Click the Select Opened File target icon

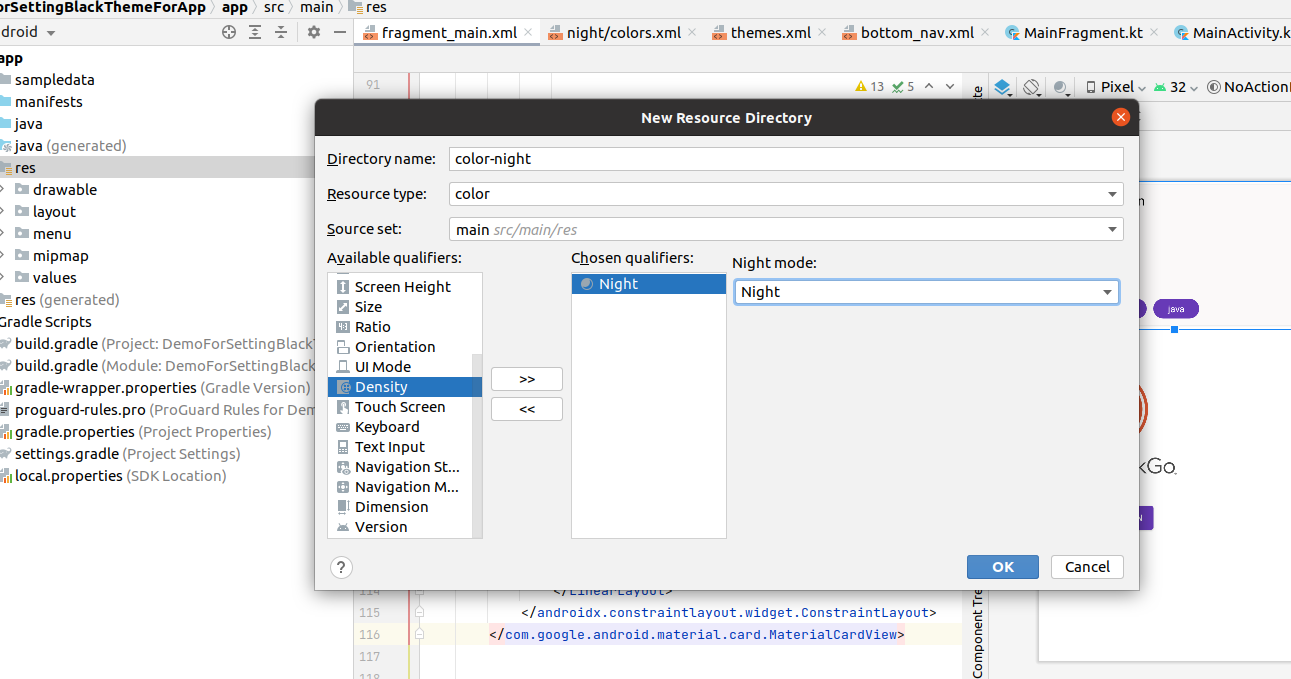click(x=229, y=32)
